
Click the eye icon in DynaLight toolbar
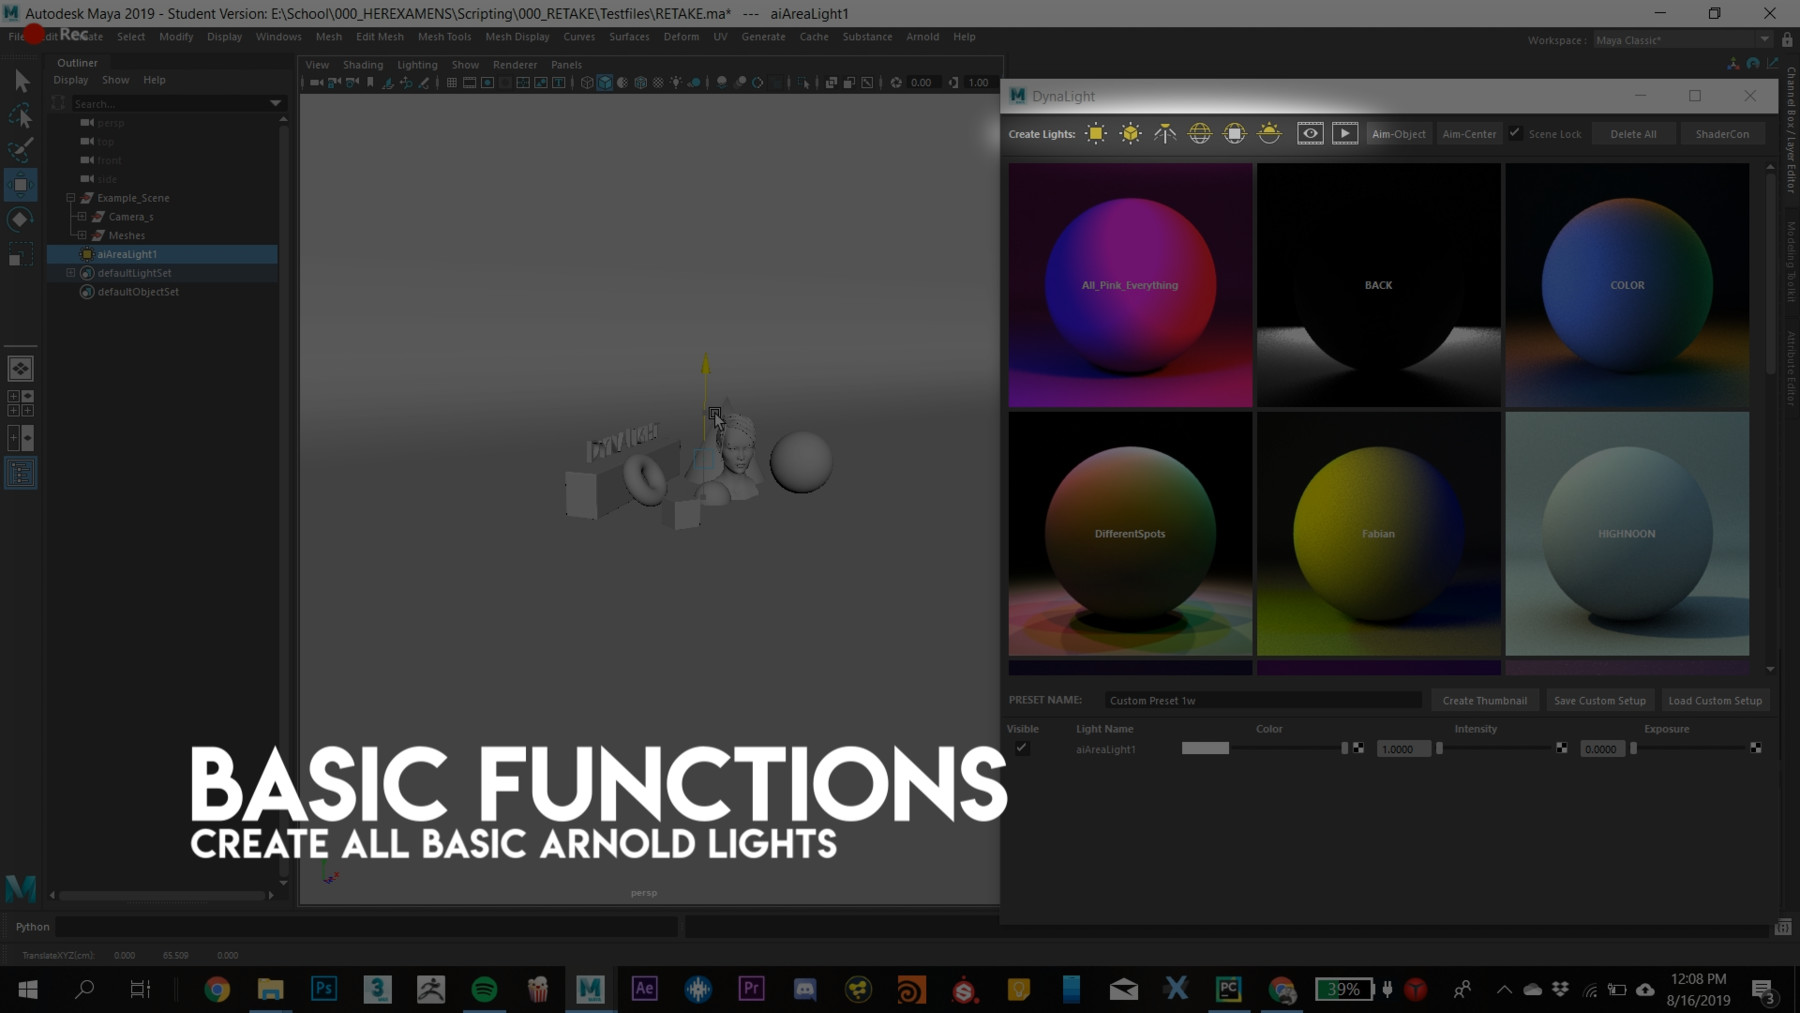click(x=1310, y=133)
